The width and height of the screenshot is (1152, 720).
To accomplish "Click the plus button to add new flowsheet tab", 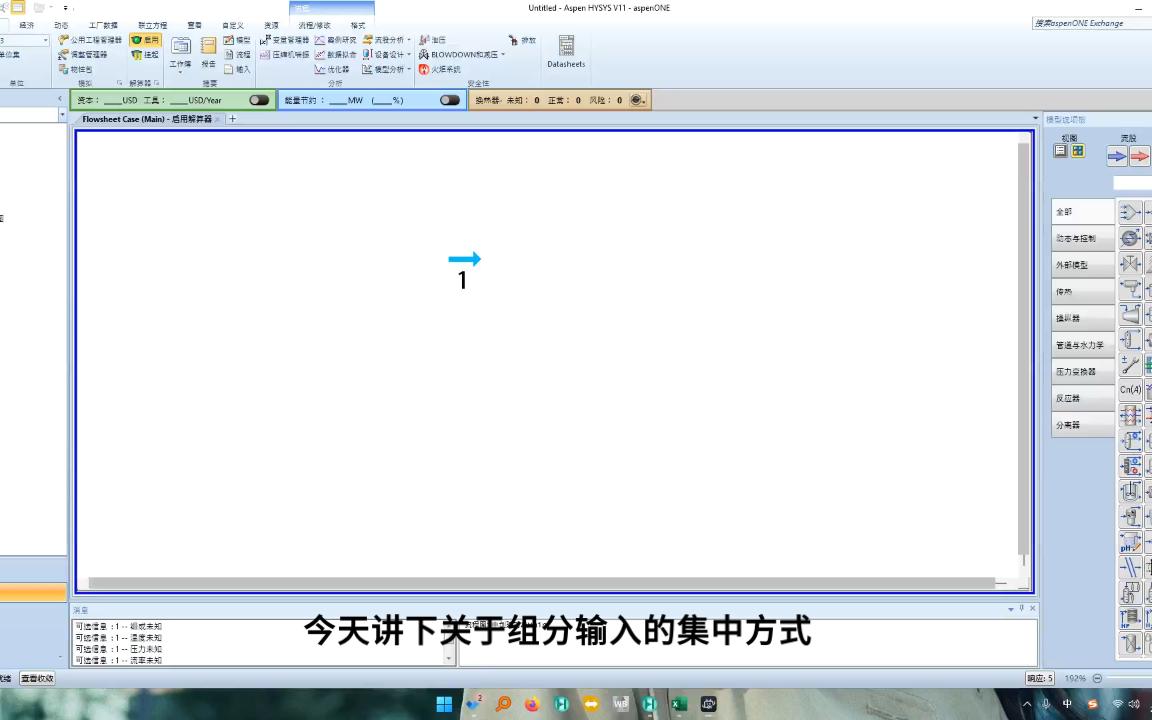I will click(232, 118).
